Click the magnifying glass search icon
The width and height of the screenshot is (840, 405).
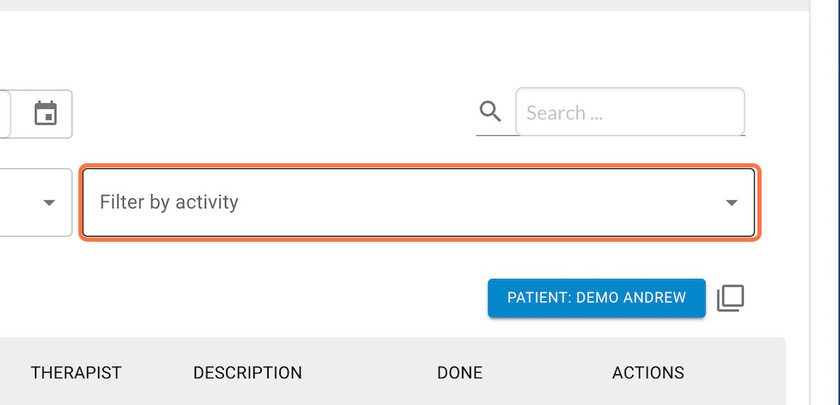coord(490,112)
